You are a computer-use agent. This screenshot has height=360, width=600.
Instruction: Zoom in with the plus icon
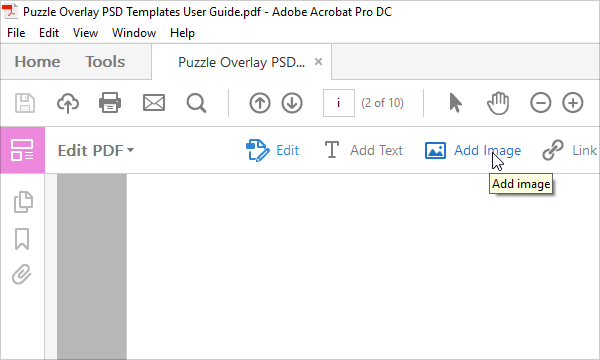(x=573, y=103)
